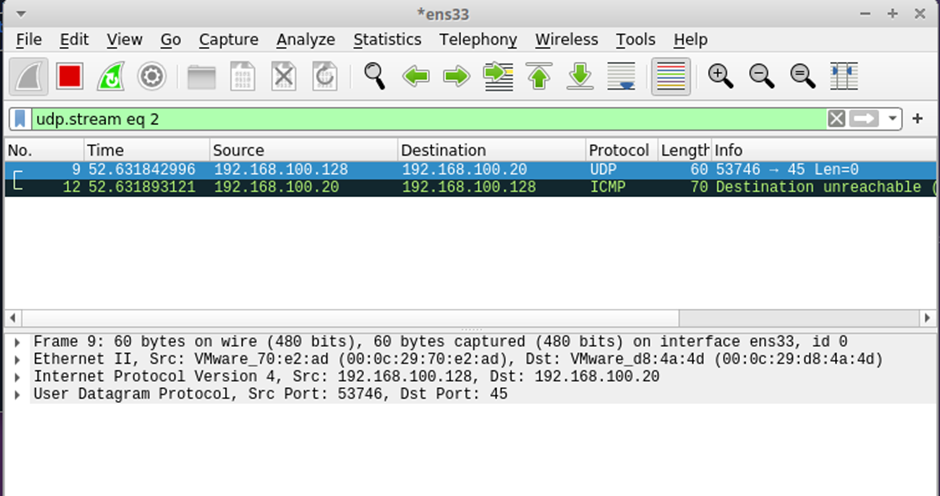Sort packets by the Time column
The height and width of the screenshot is (496, 940).
coord(147,150)
